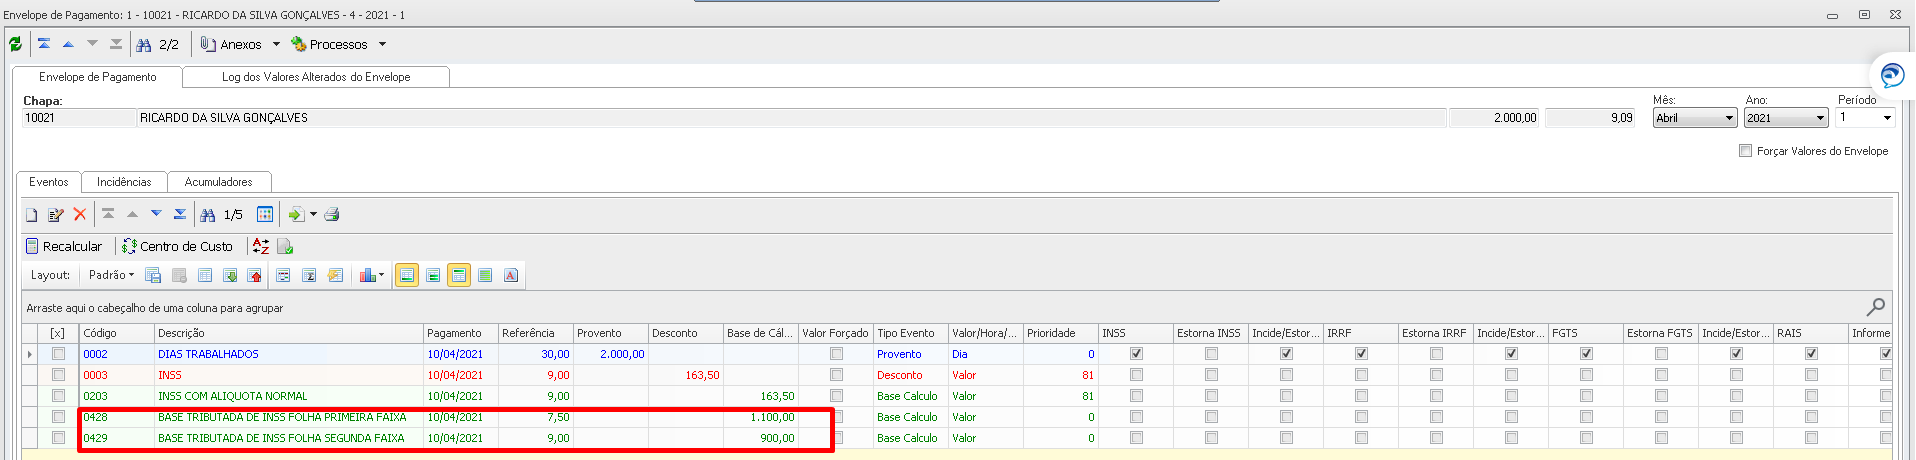Jump to the first event record
The height and width of the screenshot is (460, 1916).
pos(108,214)
